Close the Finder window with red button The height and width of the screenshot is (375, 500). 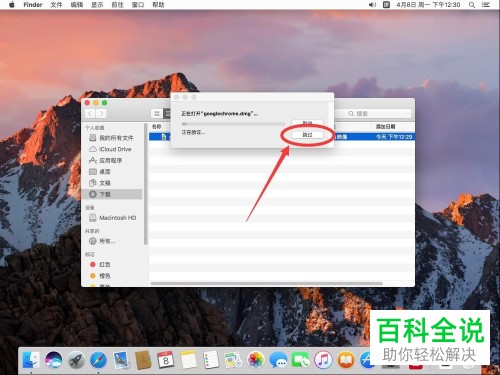[x=87, y=103]
